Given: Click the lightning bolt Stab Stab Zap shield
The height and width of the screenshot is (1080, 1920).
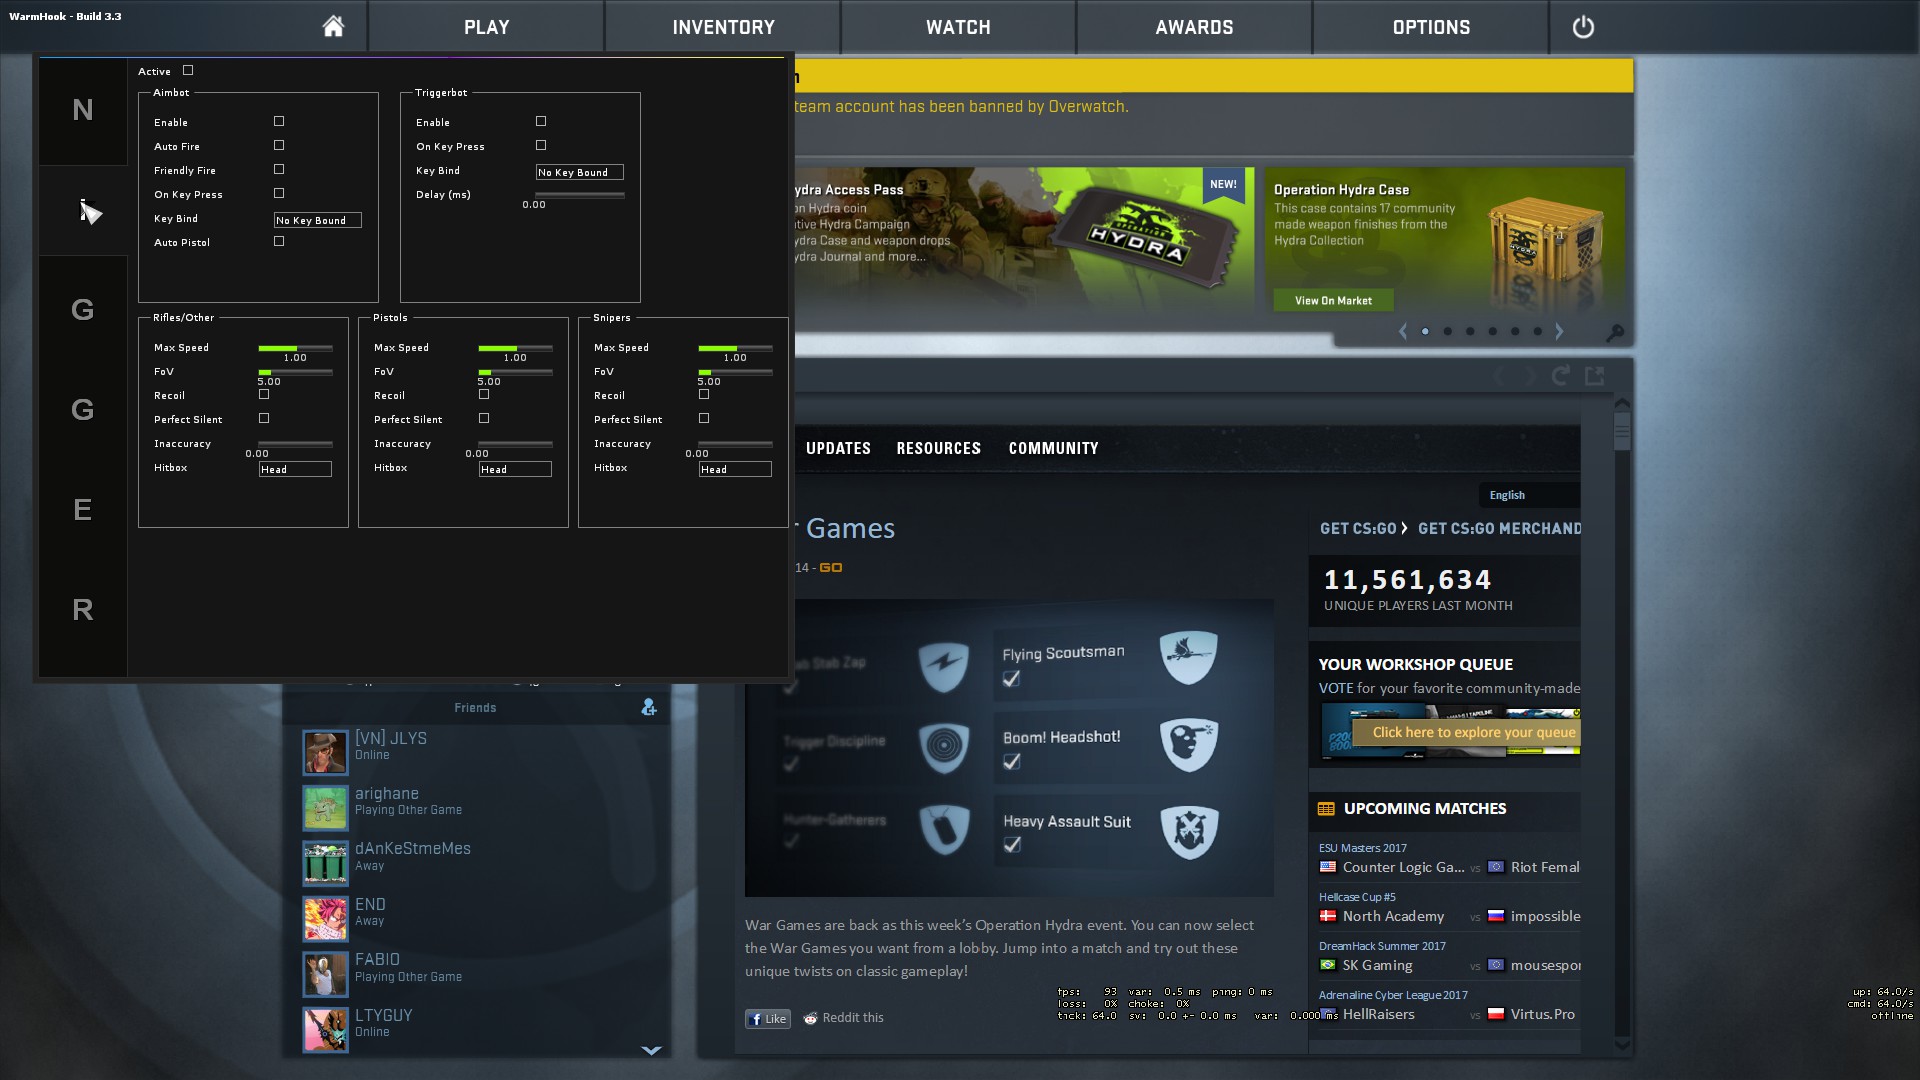Looking at the screenshot, I should click(944, 667).
